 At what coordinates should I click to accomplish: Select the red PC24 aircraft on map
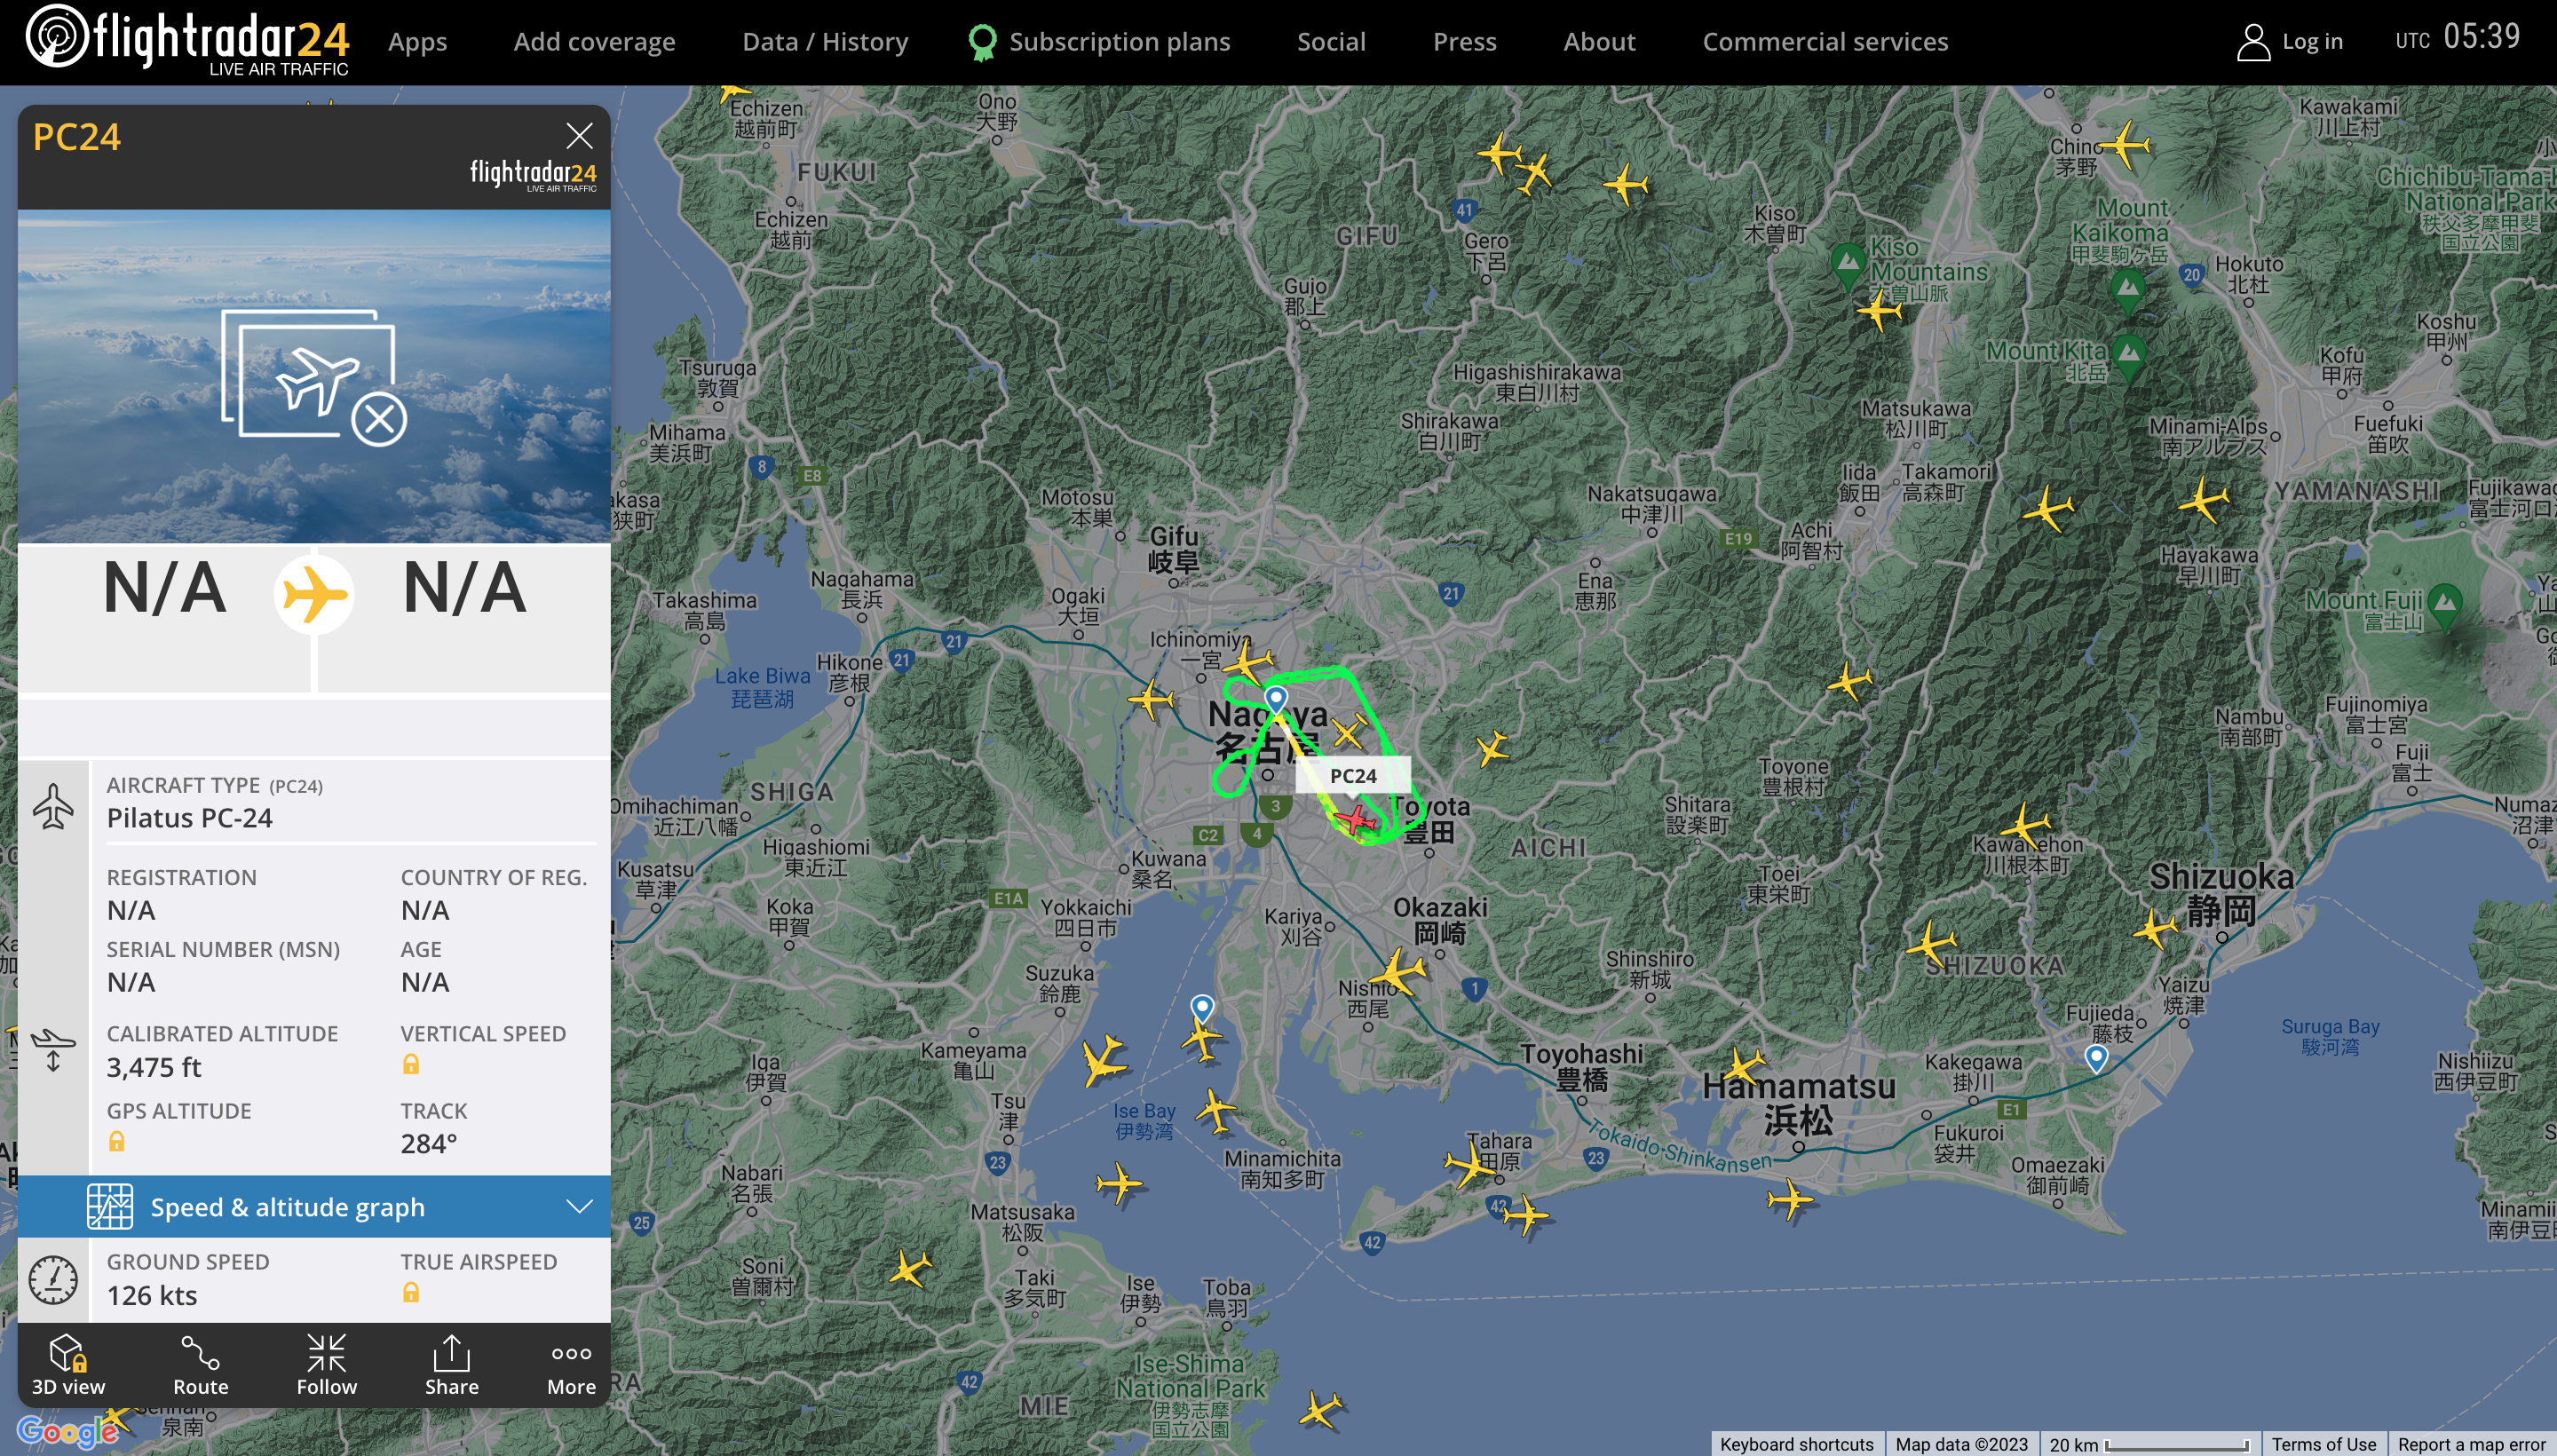click(x=1356, y=820)
